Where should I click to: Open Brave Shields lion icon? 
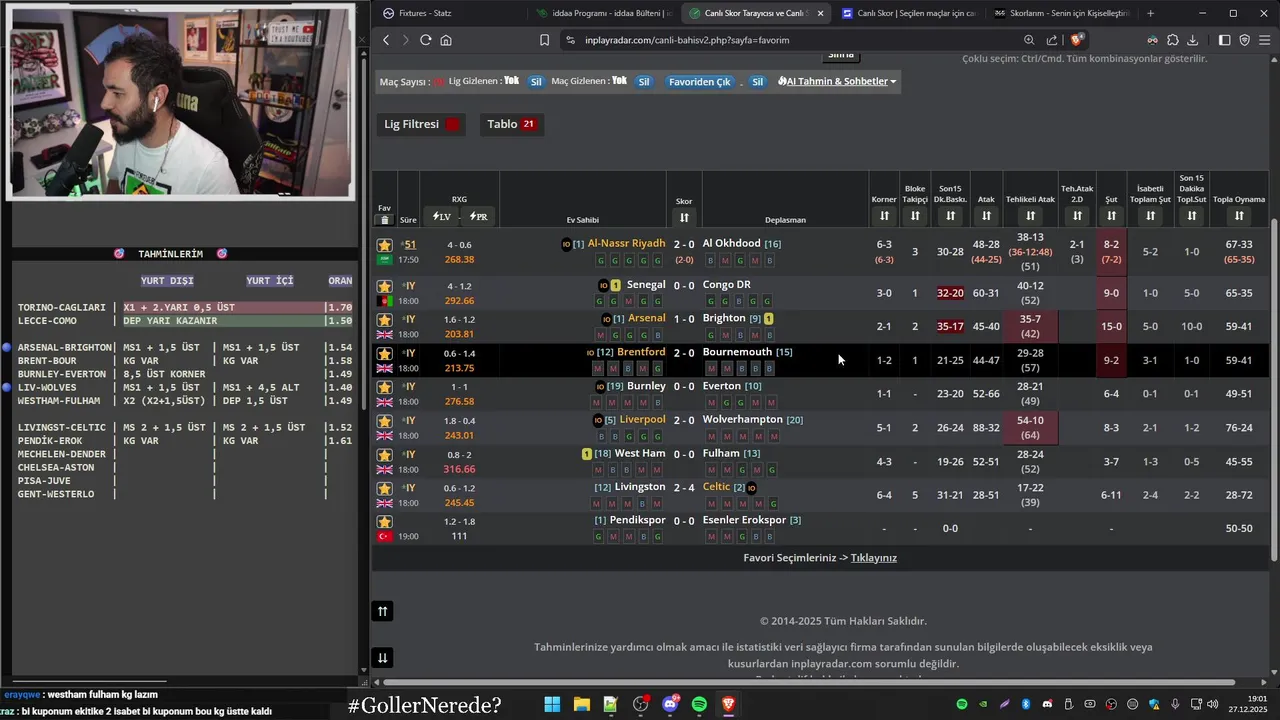[1077, 40]
